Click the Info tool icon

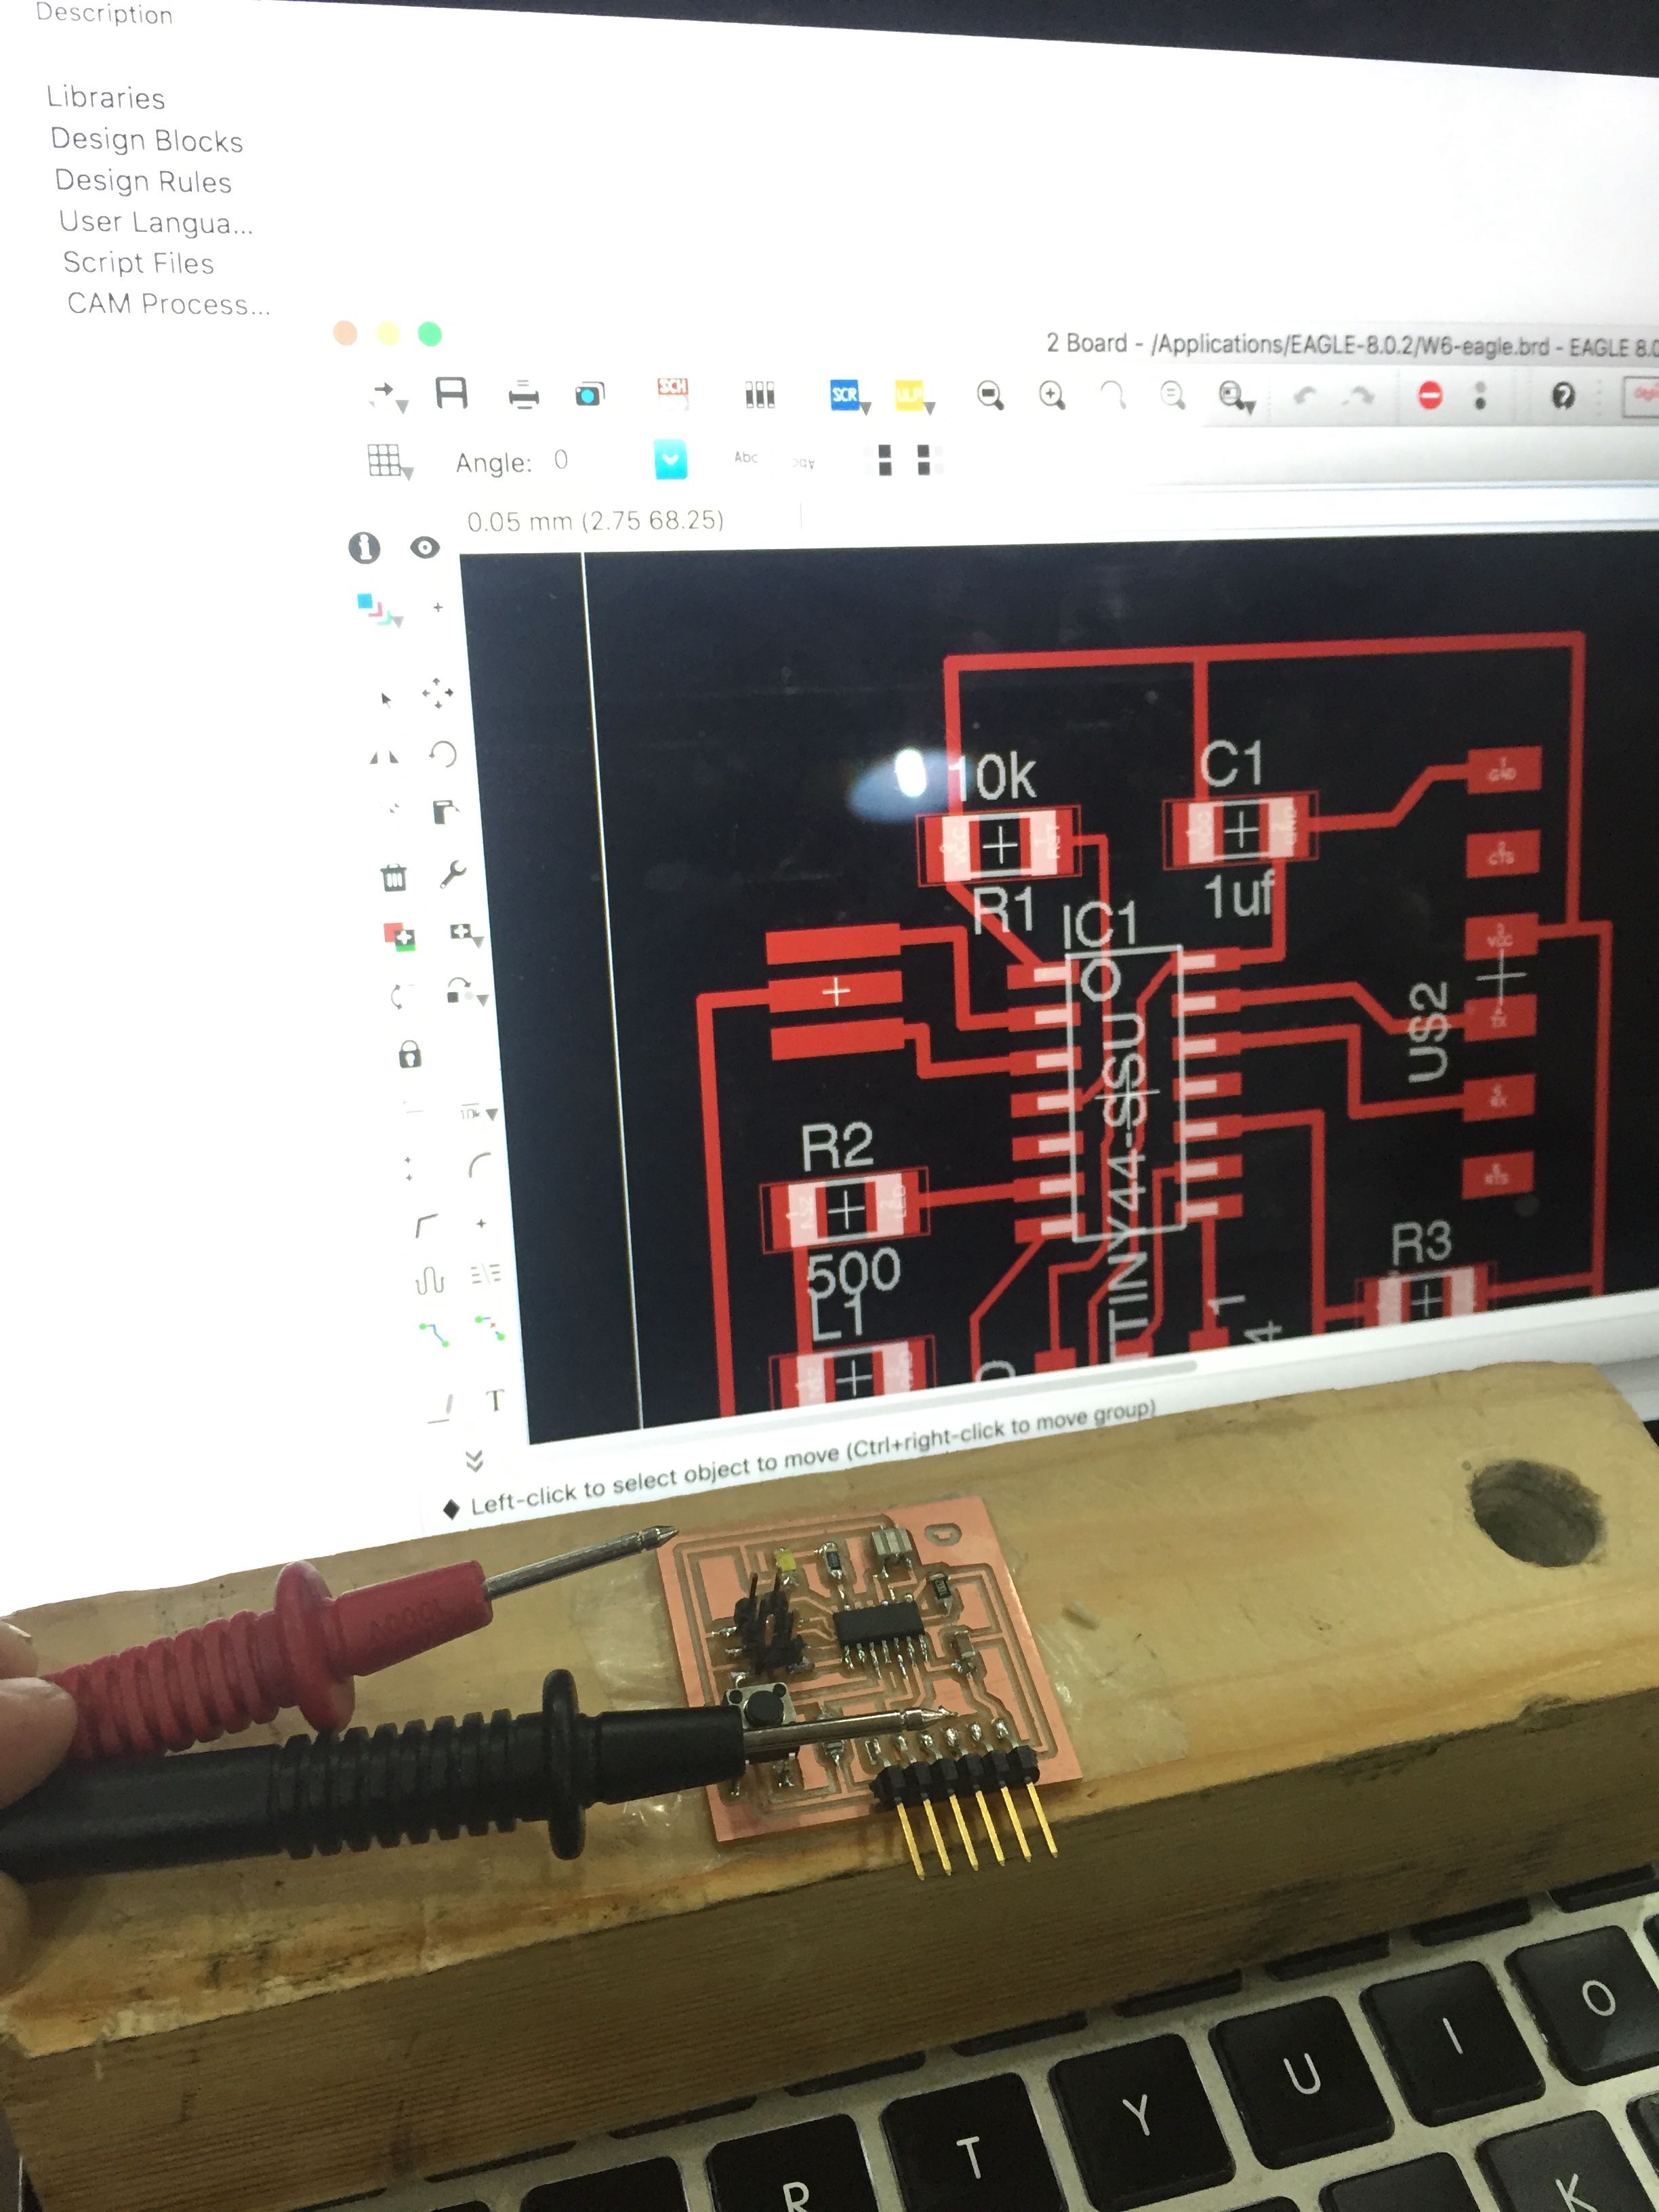[x=364, y=547]
